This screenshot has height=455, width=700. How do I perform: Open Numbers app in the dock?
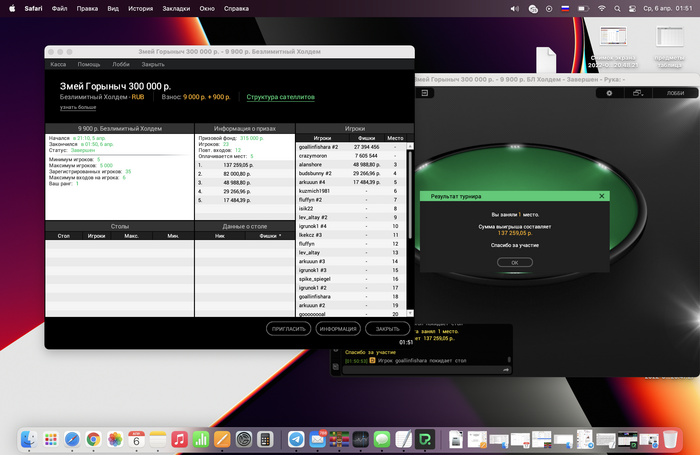(200, 440)
